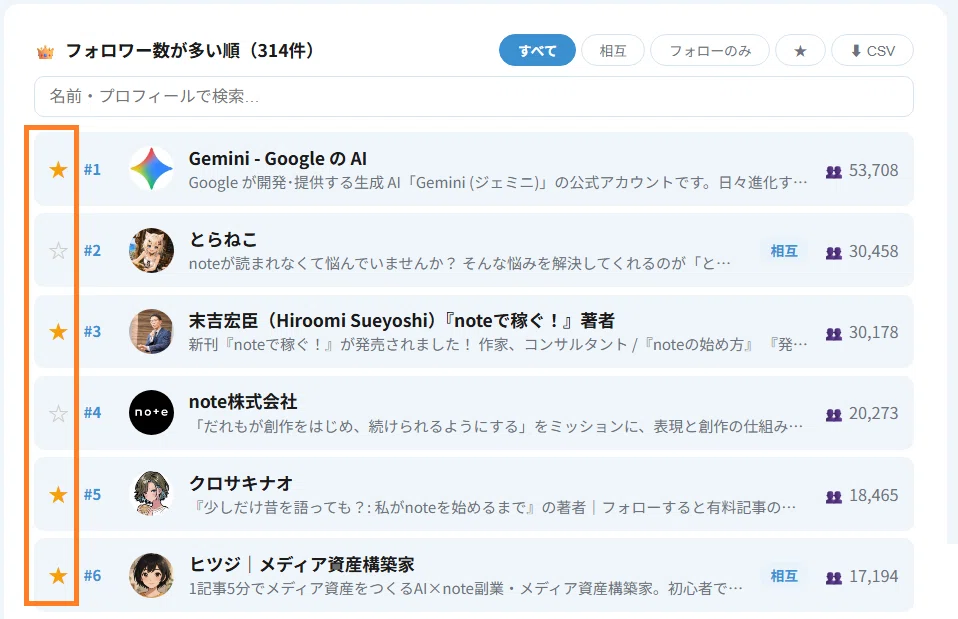
Task: Click the description starting 『少しだけ昔を語っても
Action: pos(493,508)
